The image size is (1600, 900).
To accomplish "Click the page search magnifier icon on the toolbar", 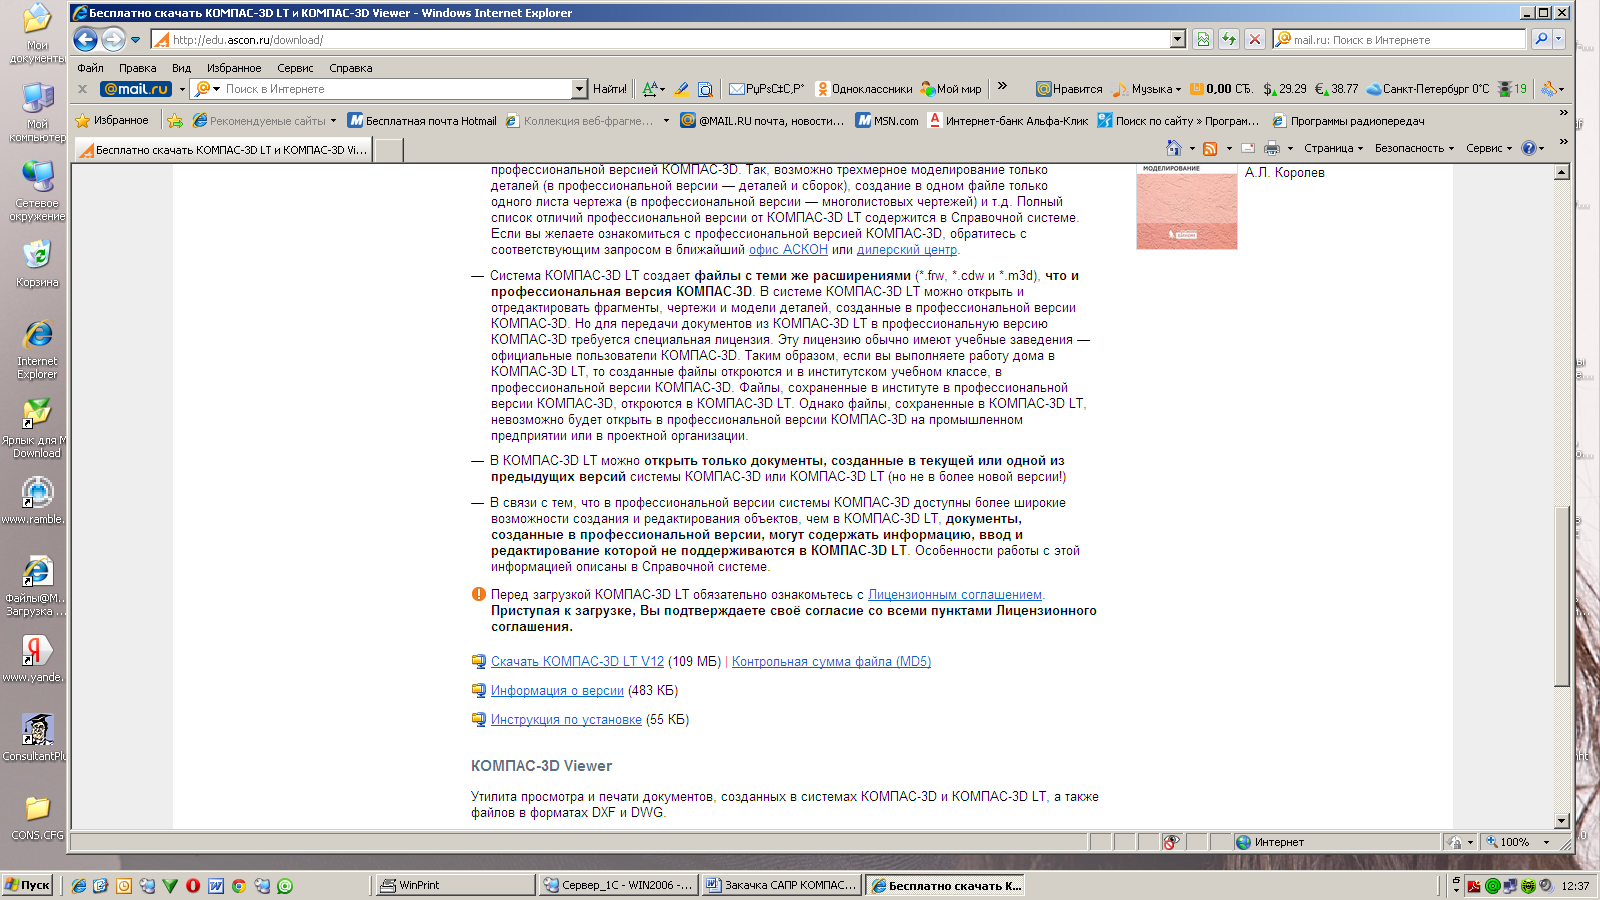I will (705, 89).
